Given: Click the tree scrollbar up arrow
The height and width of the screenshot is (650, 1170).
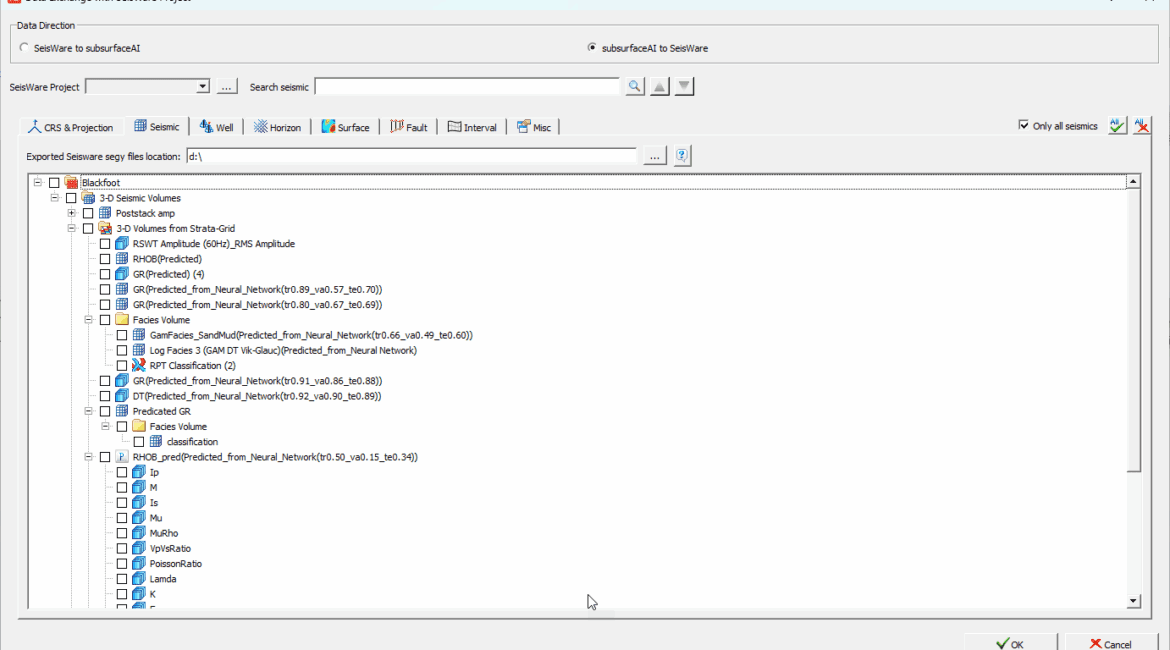Looking at the screenshot, I should [1133, 181].
